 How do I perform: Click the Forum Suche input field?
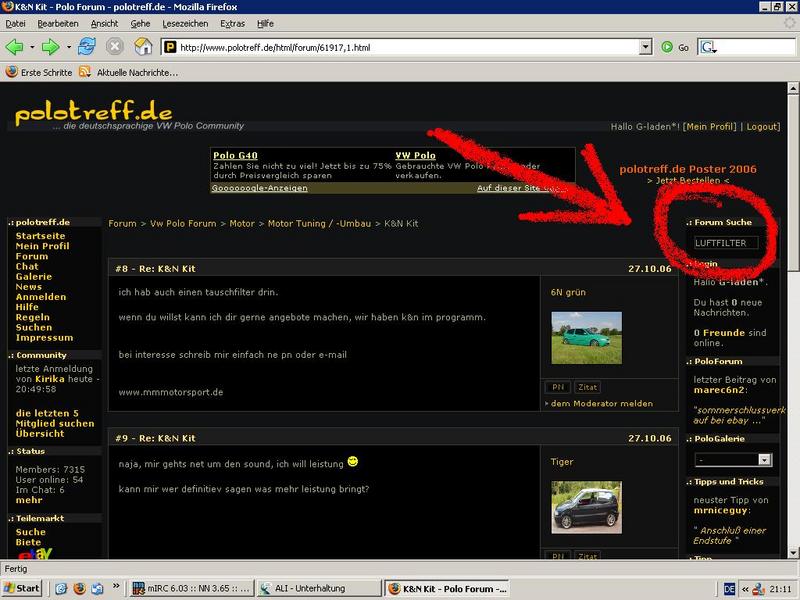(726, 243)
